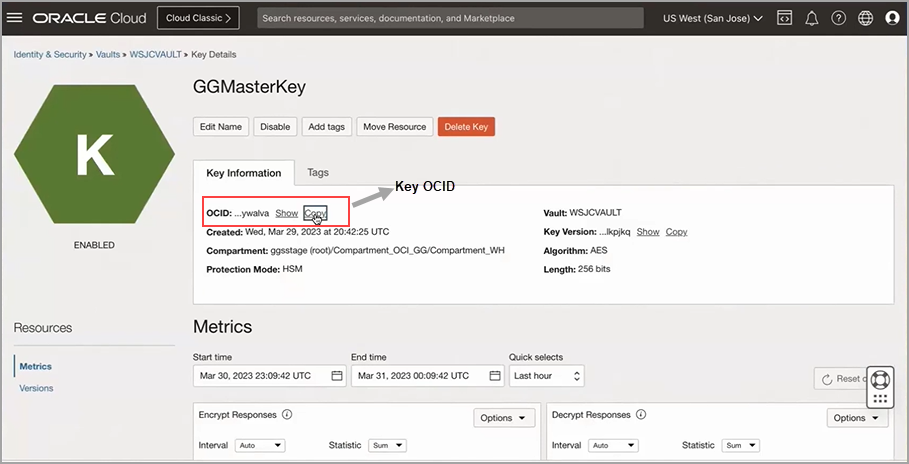Viewport: 909px width, 464px height.
Task: Open Versions in Resources sidebar
Action: (36, 388)
